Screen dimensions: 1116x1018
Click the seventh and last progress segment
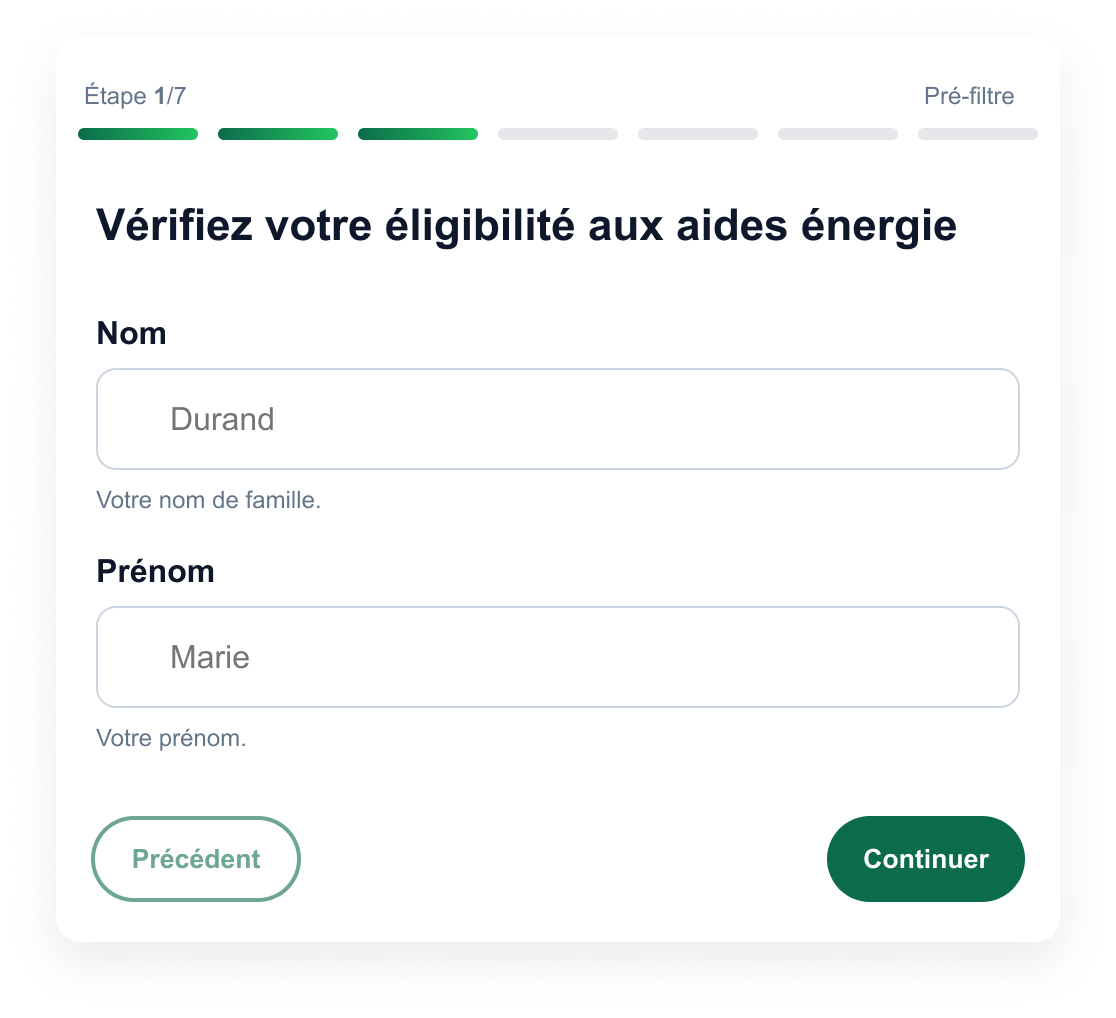978,134
